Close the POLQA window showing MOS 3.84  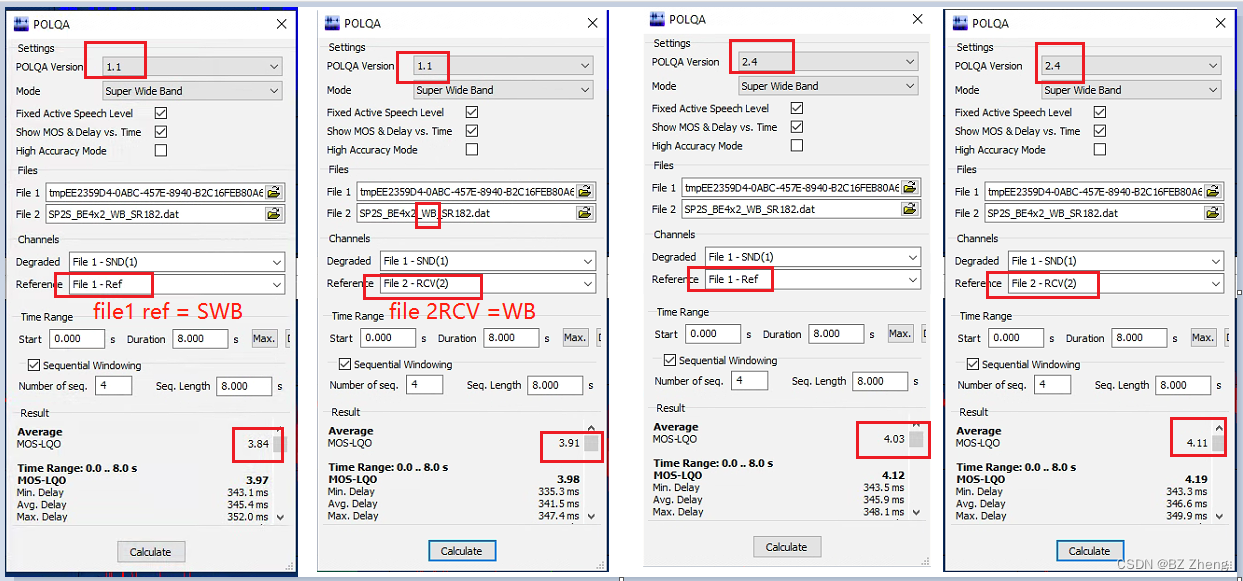281,24
